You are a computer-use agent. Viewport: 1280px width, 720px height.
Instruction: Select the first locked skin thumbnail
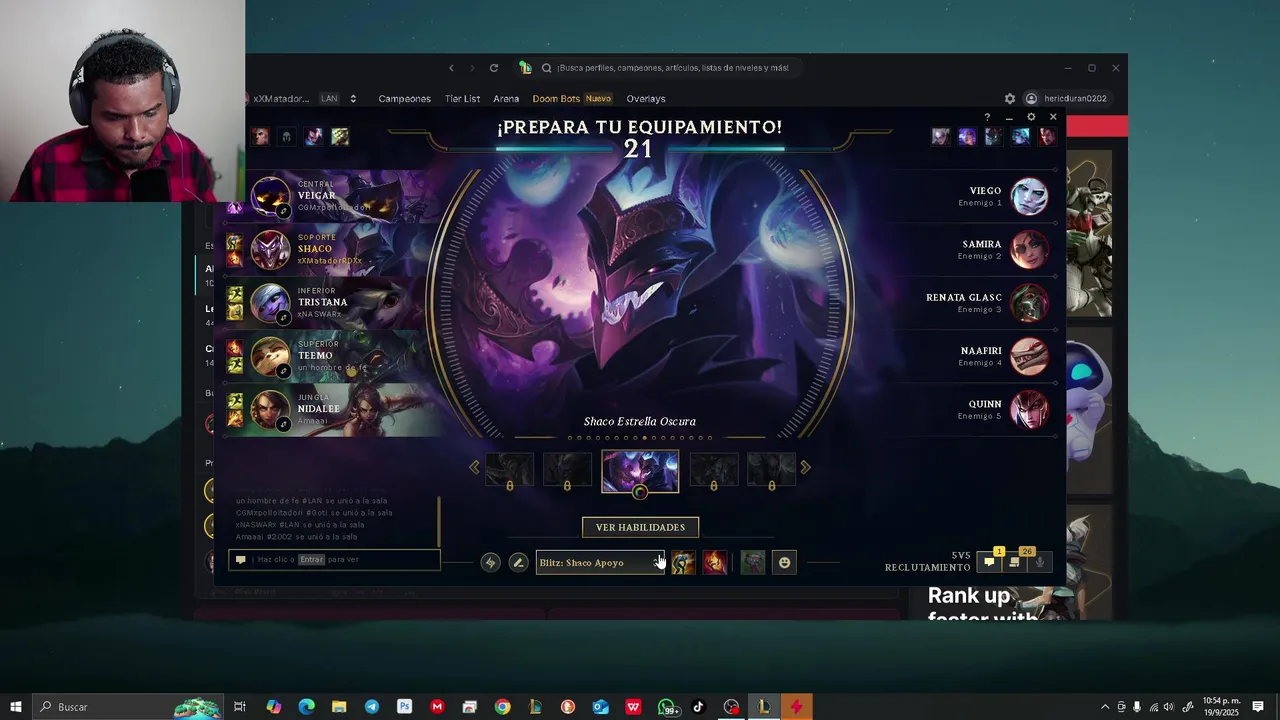click(x=510, y=470)
